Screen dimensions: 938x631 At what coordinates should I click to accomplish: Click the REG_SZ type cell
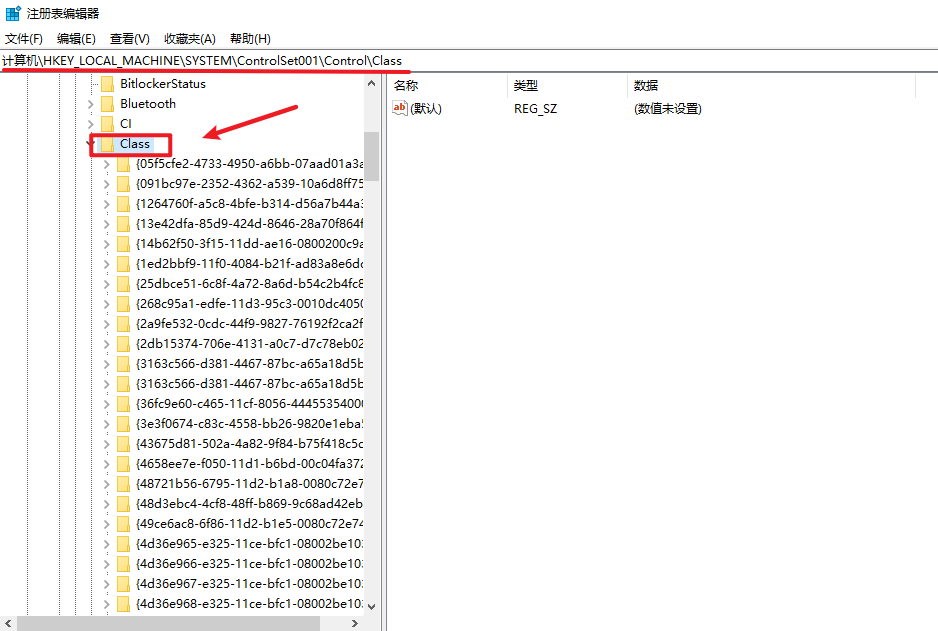click(x=535, y=109)
